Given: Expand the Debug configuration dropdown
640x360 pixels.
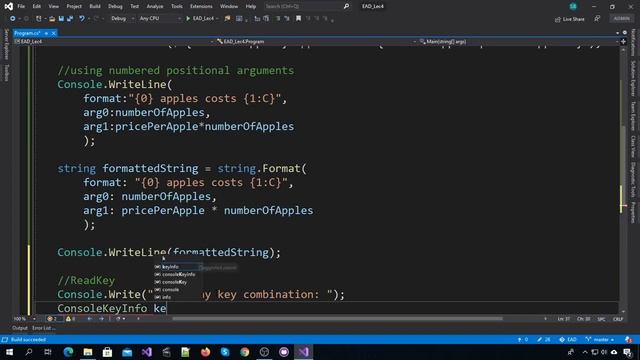Looking at the screenshot, I should pos(133,19).
